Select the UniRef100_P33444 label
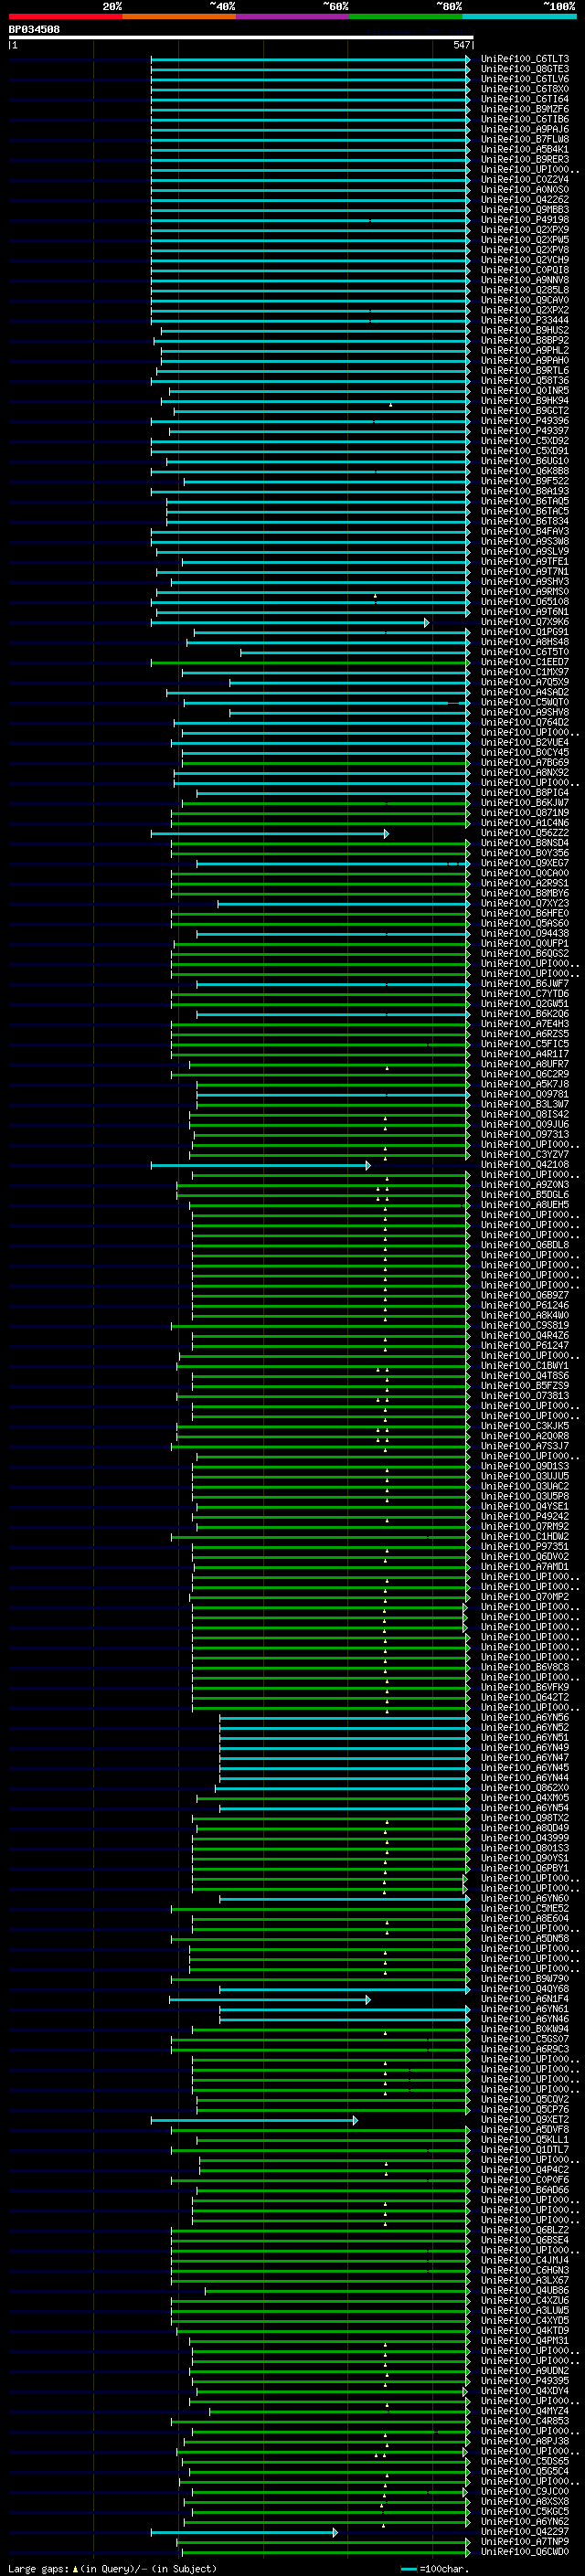This screenshot has width=585, height=2576. [x=525, y=320]
